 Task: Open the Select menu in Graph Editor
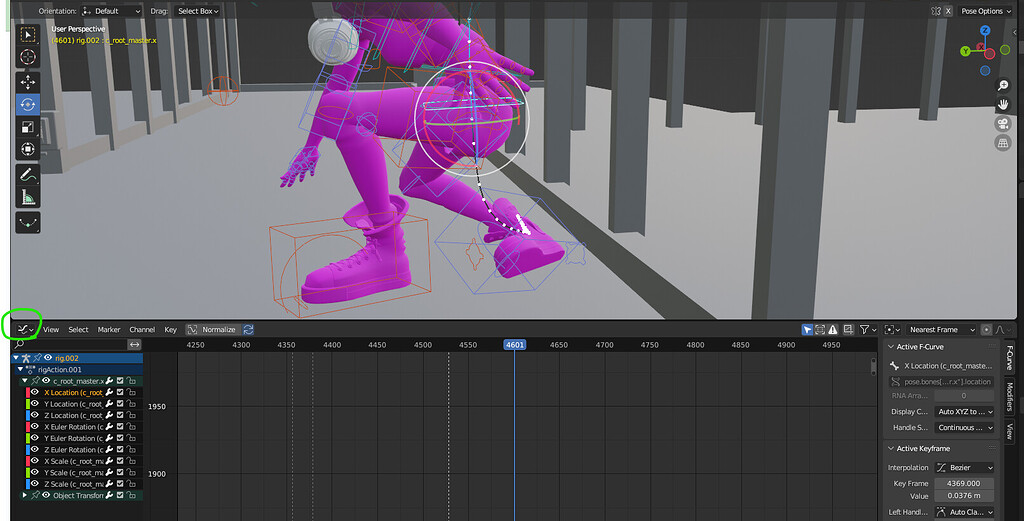[78, 330]
